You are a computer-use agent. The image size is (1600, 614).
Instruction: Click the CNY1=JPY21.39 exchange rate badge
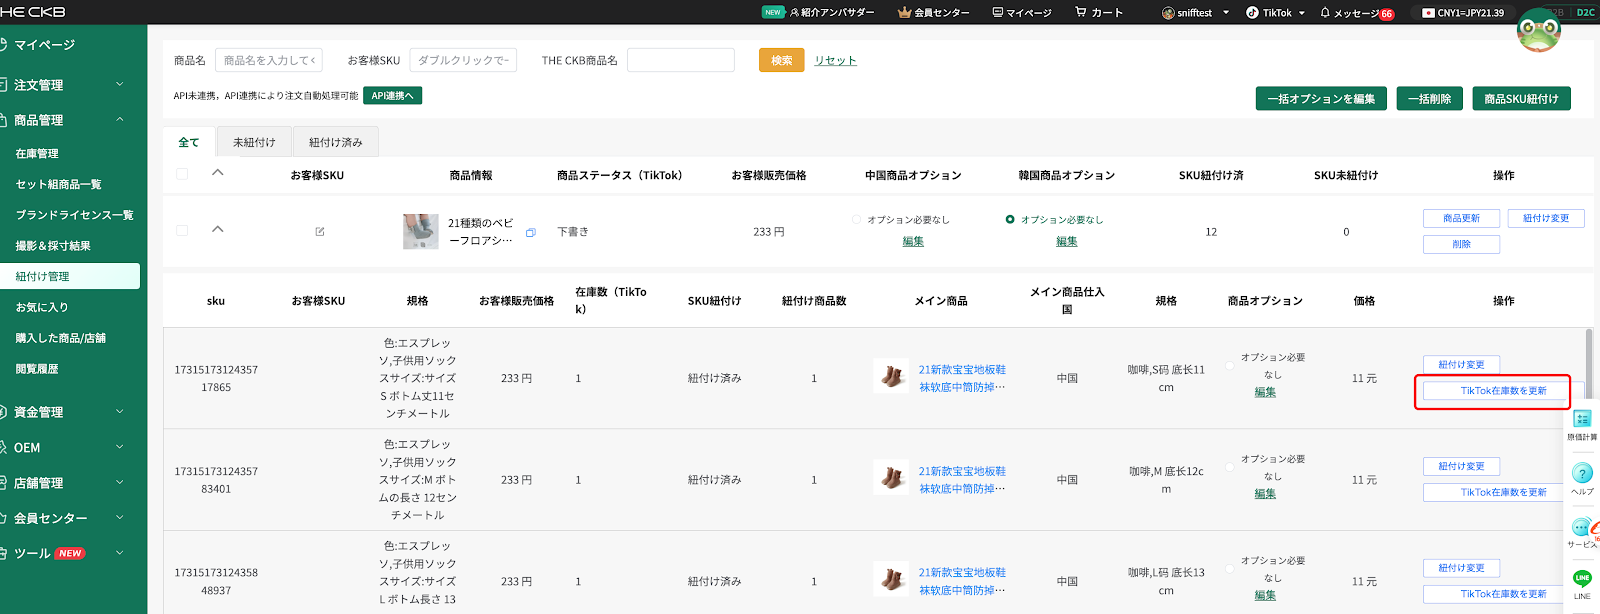[x=1463, y=13]
